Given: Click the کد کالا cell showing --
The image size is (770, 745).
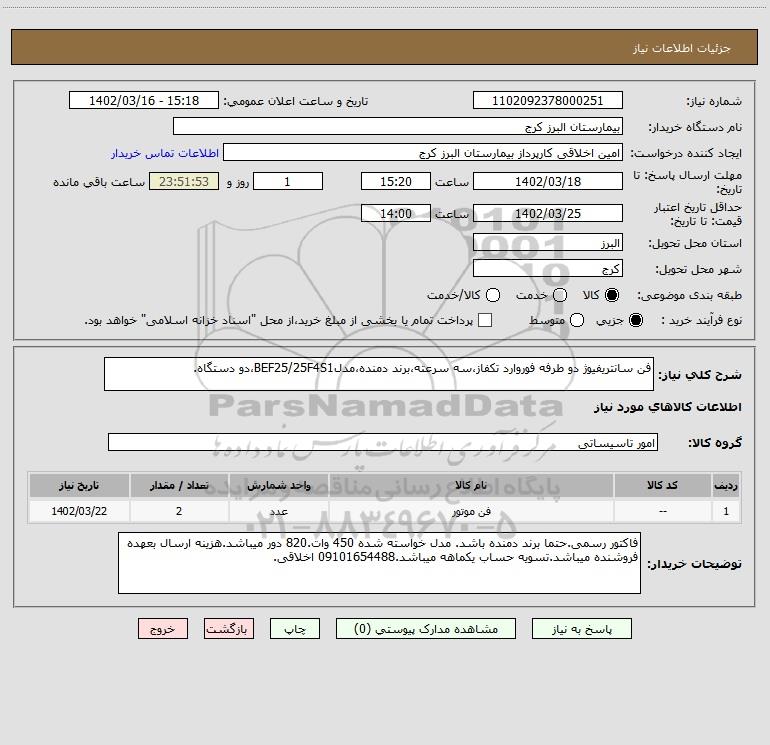Looking at the screenshot, I should (x=662, y=511).
